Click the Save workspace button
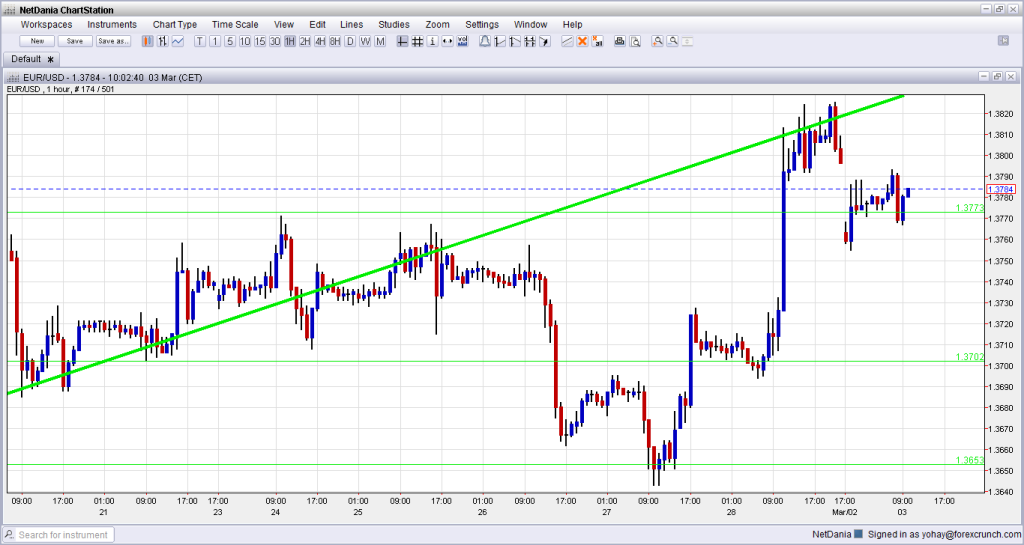Image resolution: width=1024 pixels, height=545 pixels. 75,41
